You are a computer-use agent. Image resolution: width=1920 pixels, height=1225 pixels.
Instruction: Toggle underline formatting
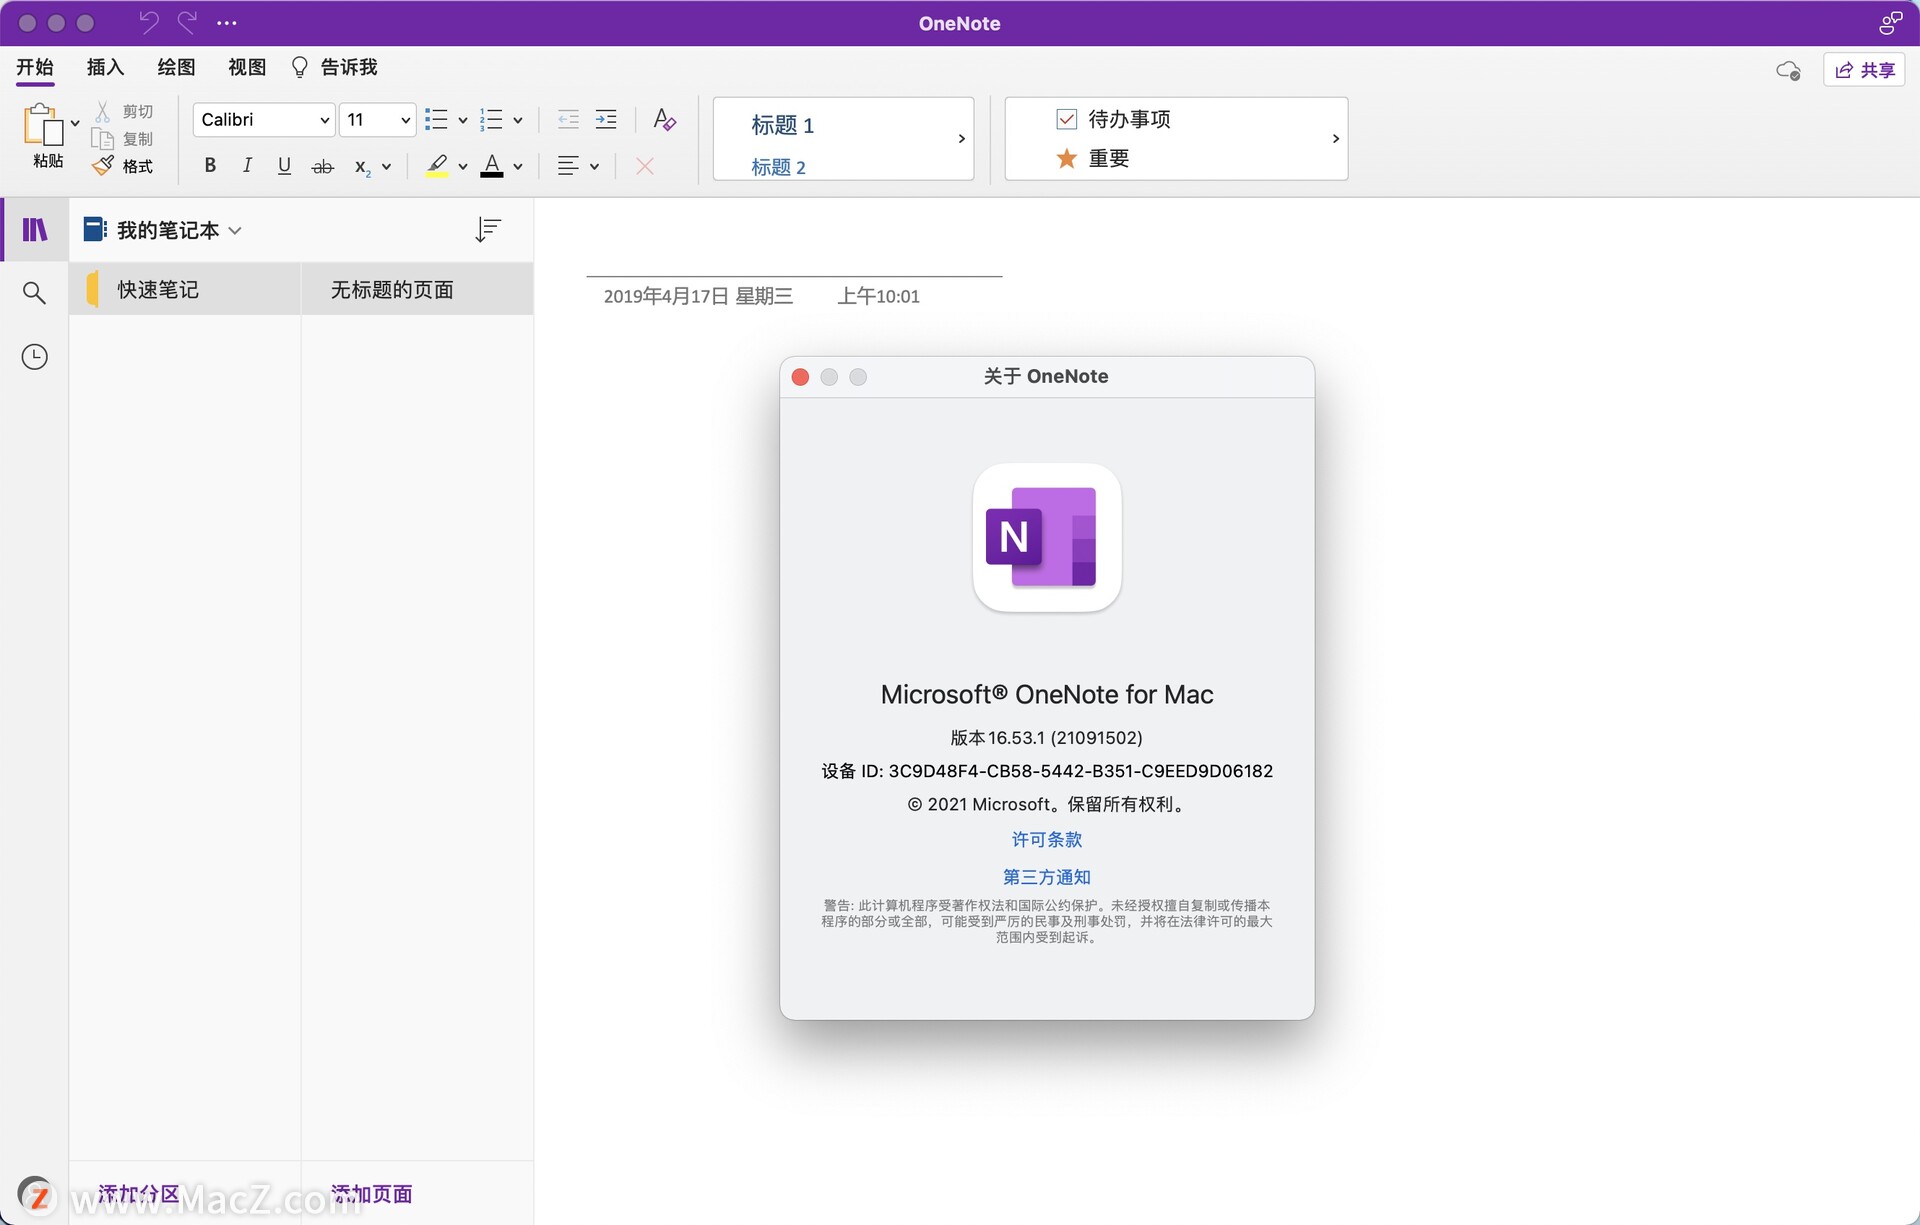(x=284, y=166)
